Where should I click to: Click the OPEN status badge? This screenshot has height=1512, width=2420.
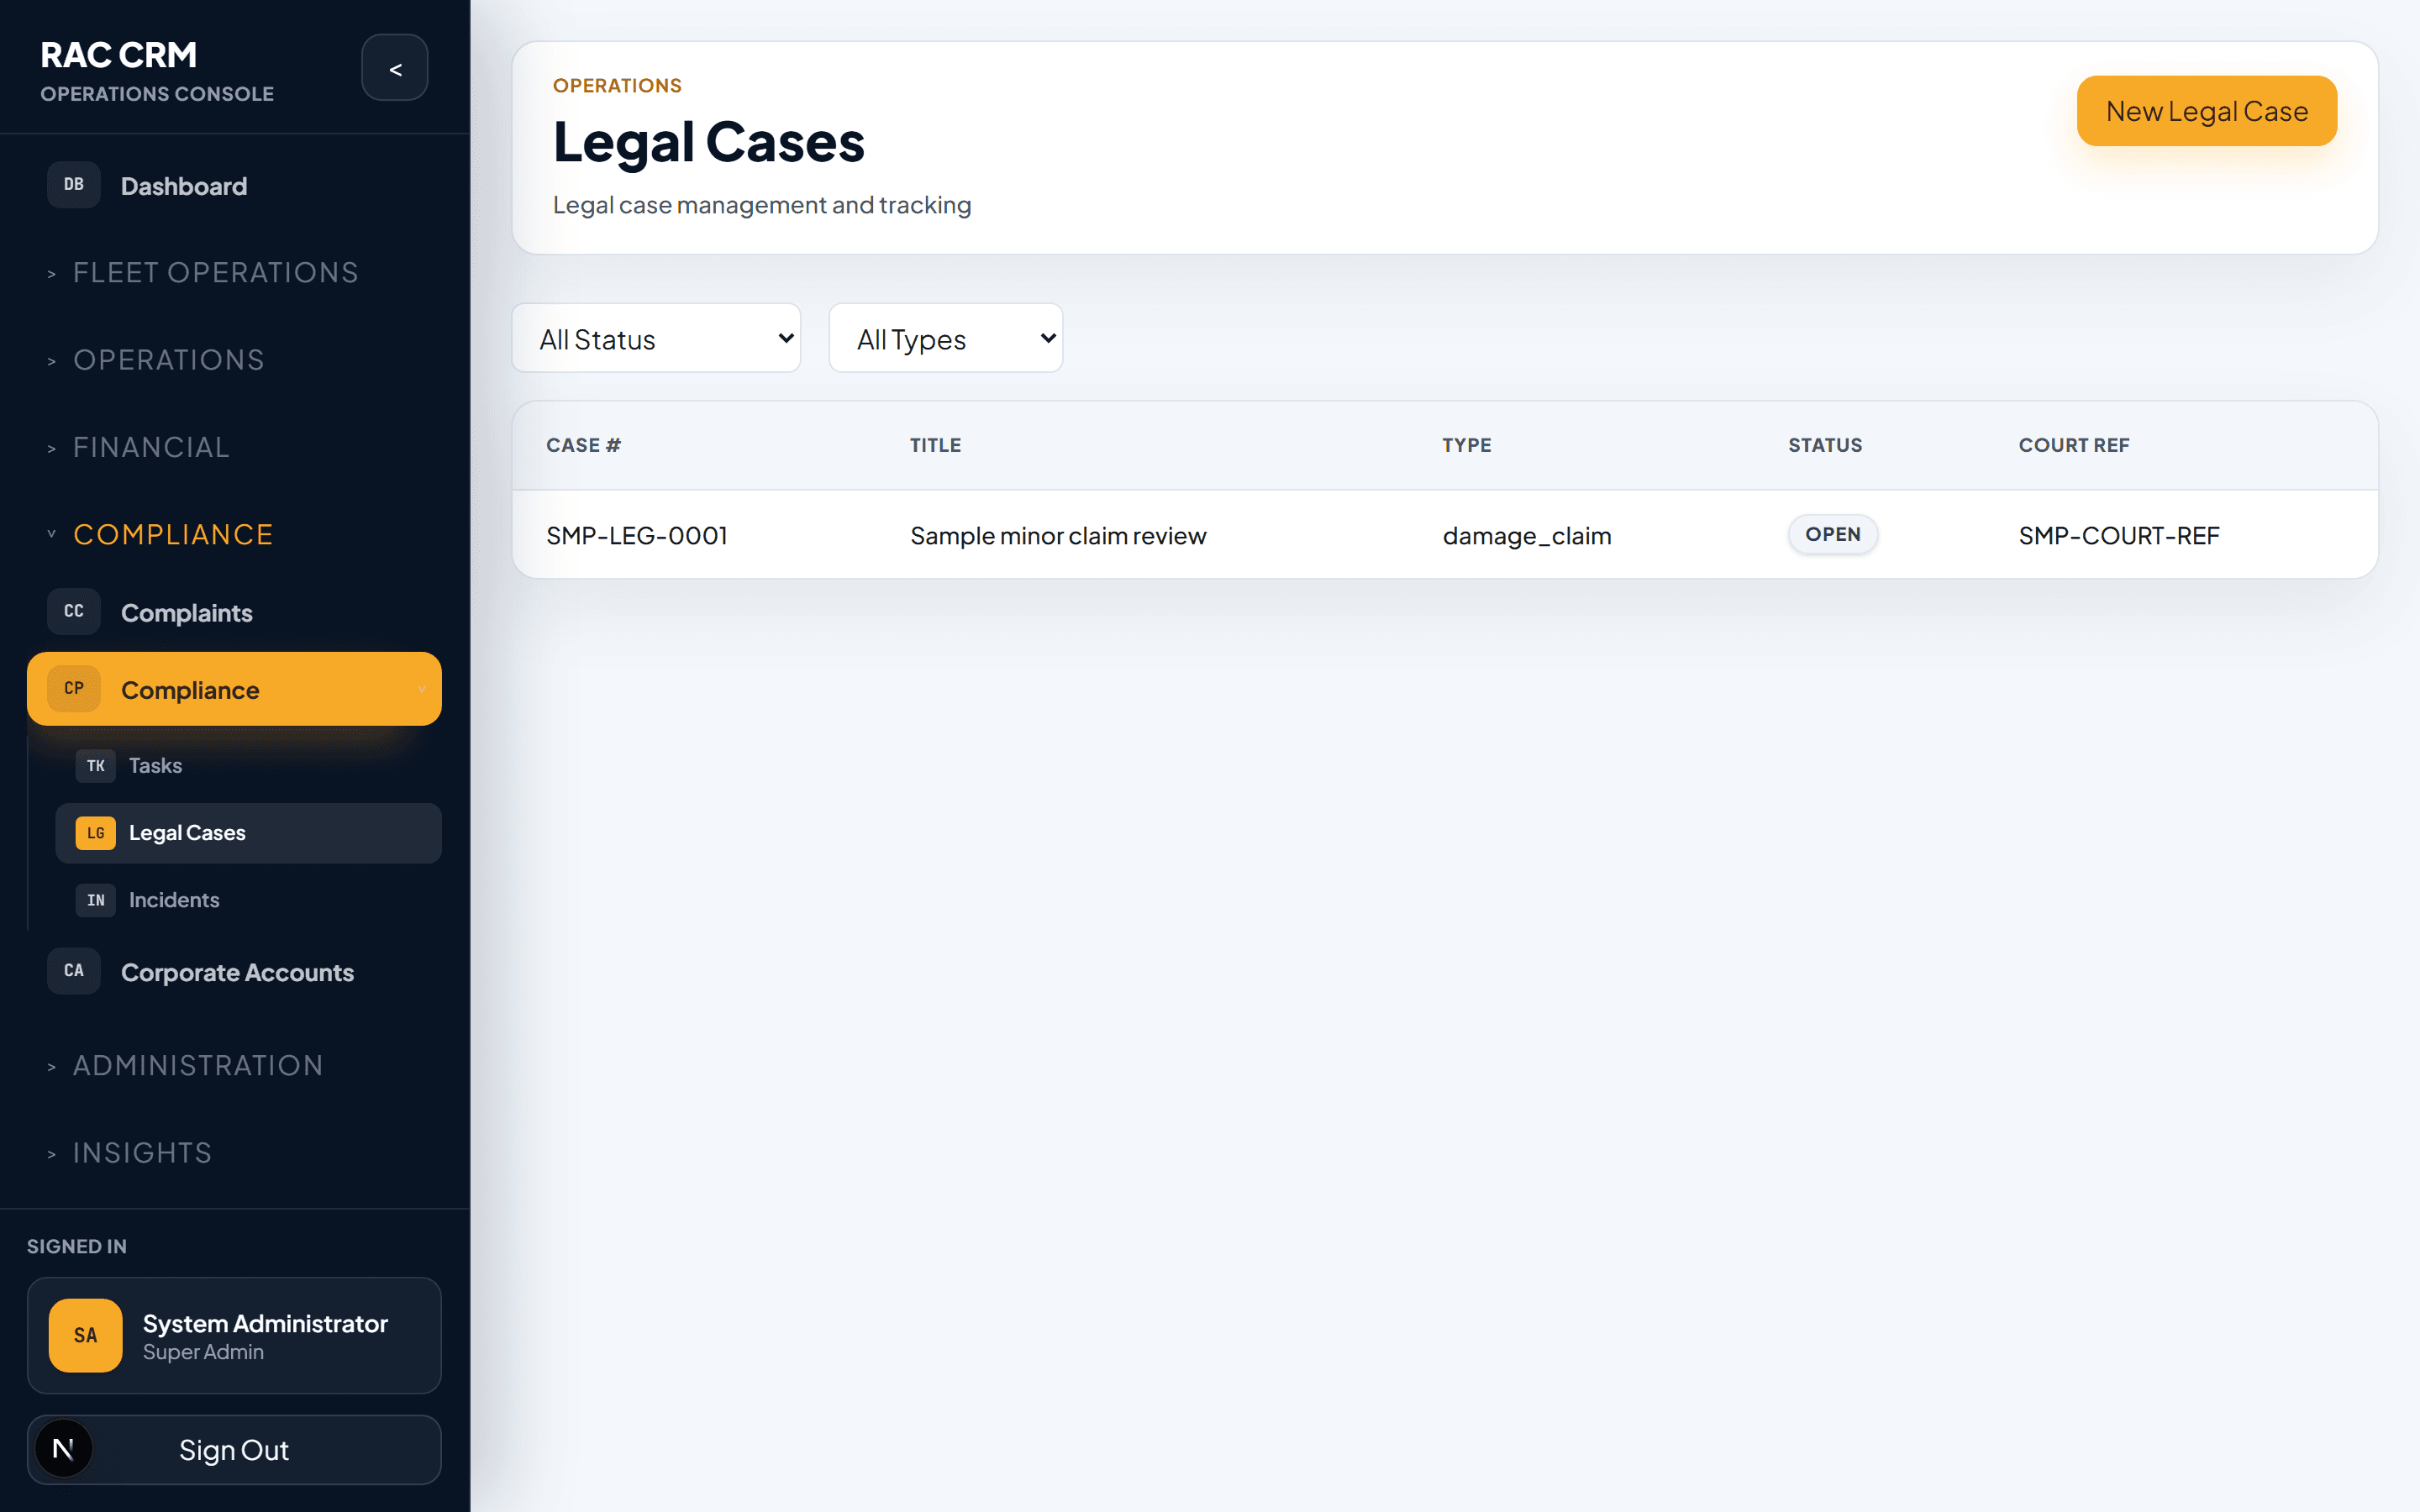tap(1832, 535)
